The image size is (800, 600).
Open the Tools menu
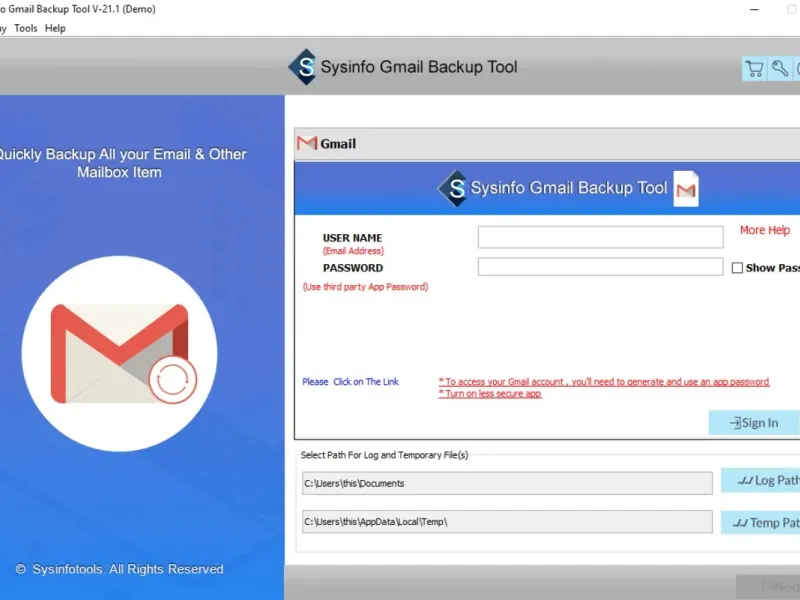pos(26,28)
